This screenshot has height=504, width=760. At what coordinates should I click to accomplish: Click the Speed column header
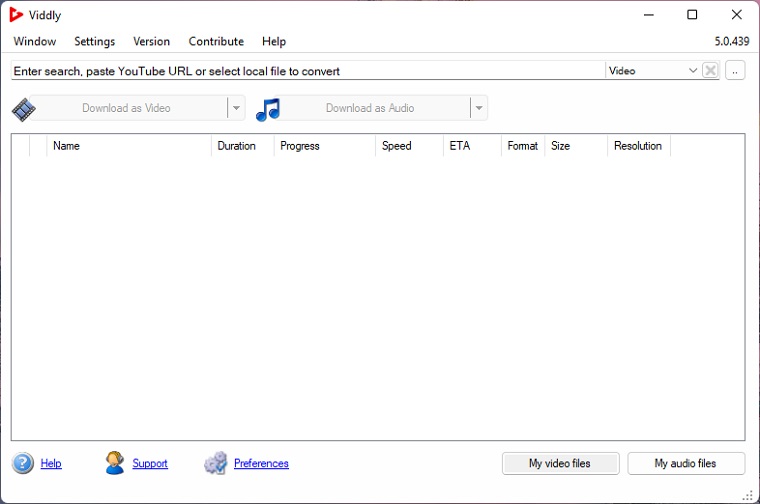(x=410, y=145)
